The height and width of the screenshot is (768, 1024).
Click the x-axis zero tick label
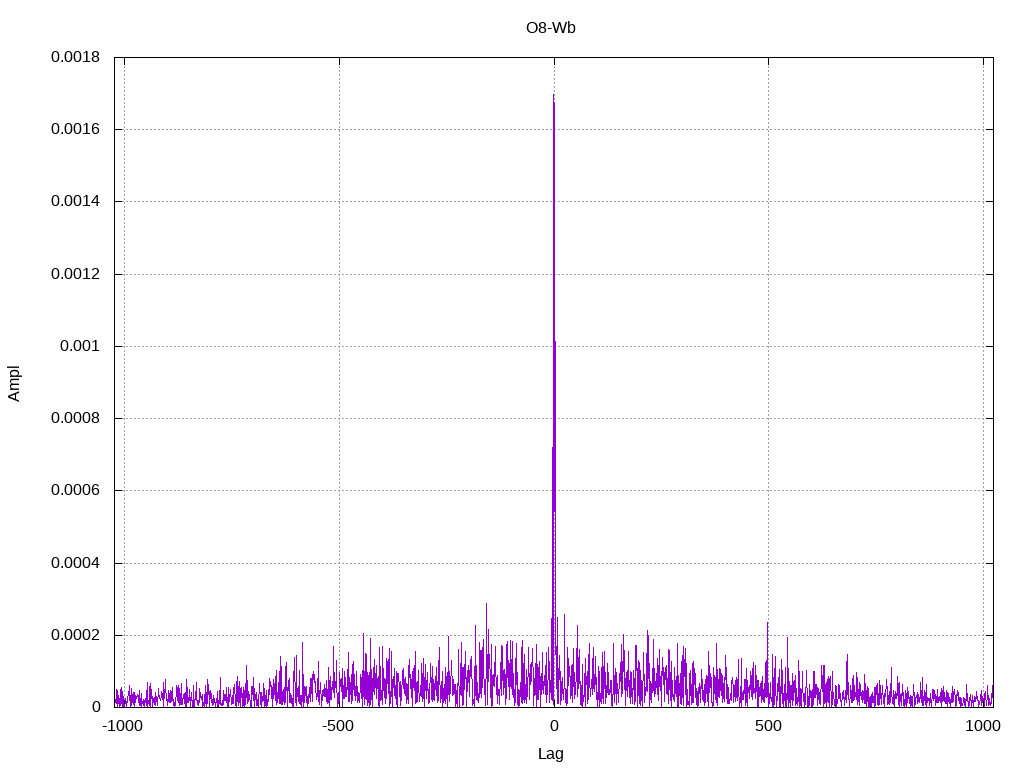[554, 726]
